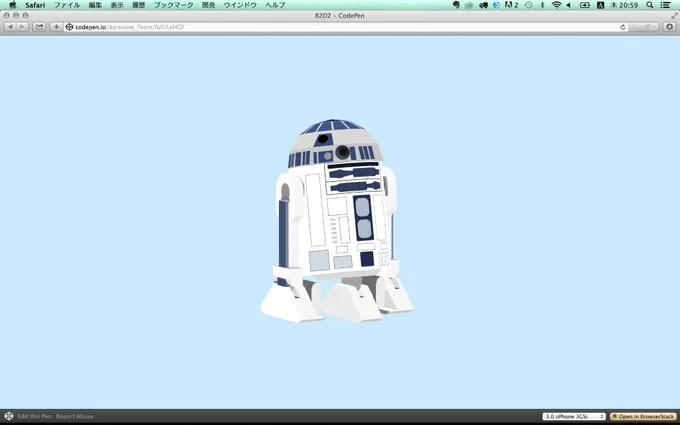Open the 表示 menu
Image resolution: width=680 pixels, height=425 pixels.
[117, 5]
